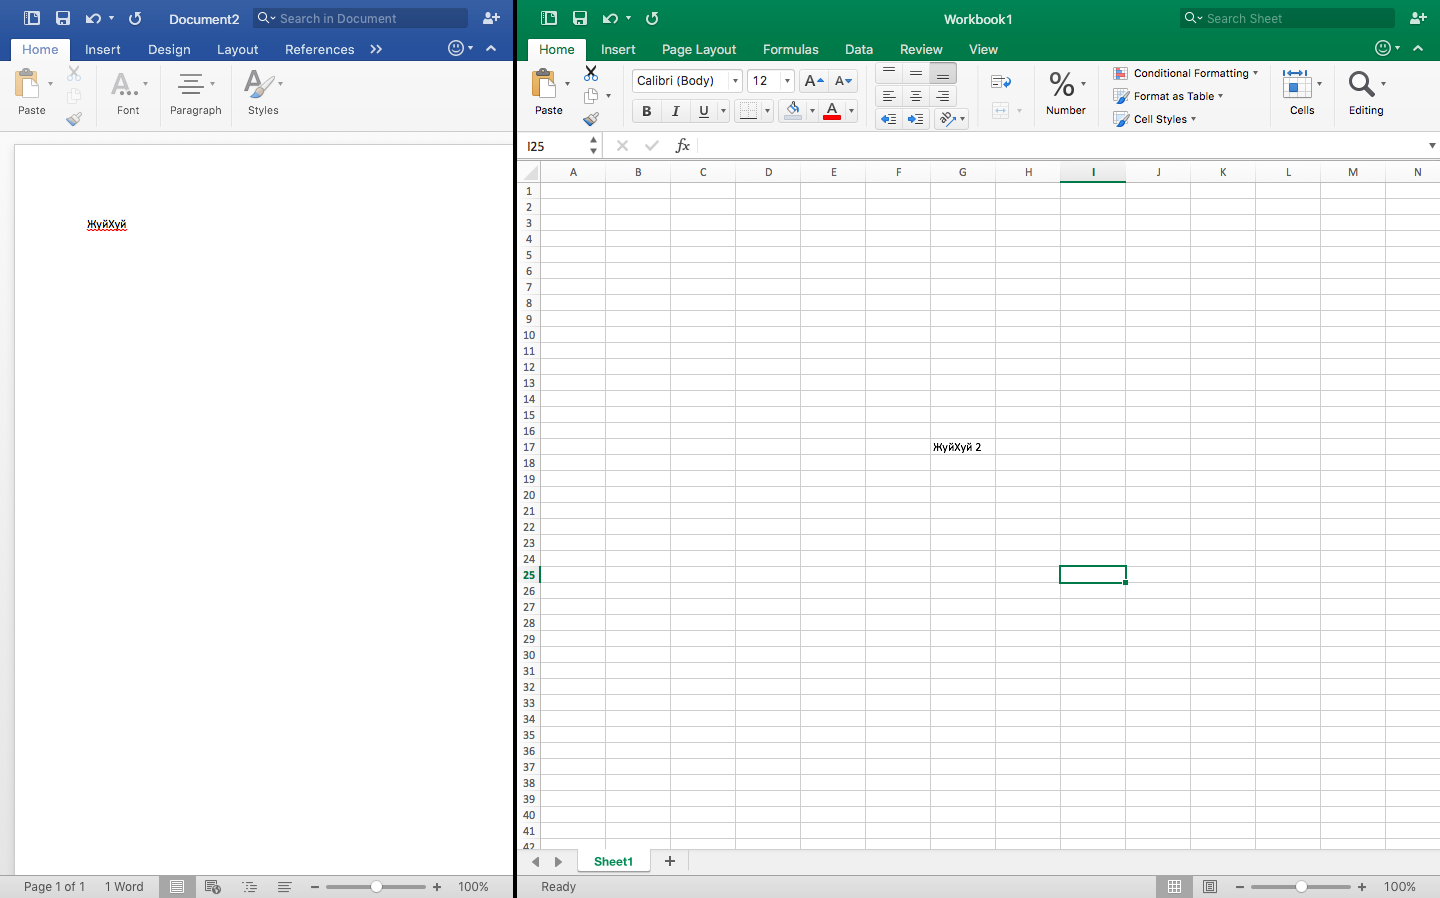Click the Excel Save icon in title bar
This screenshot has width=1440, height=898.
[x=580, y=18]
